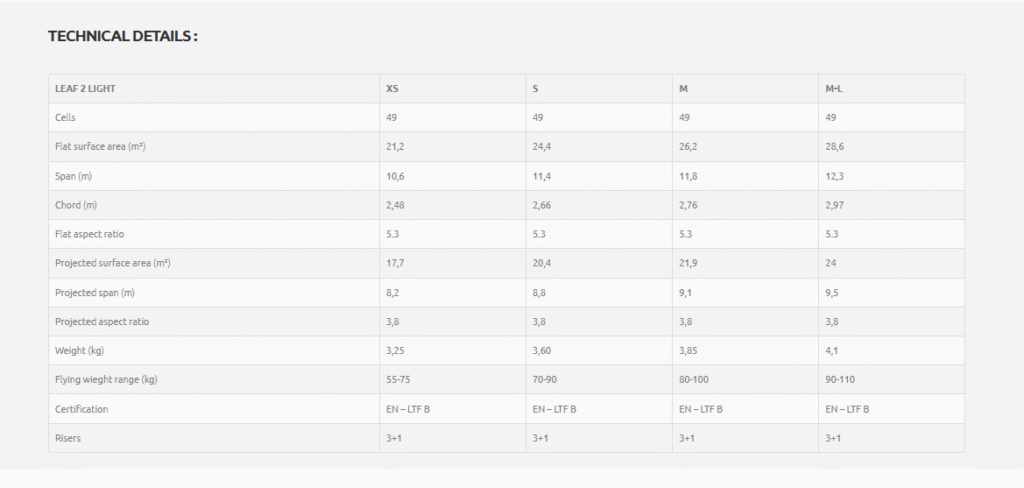Viewport: 1024px width, 488px height.
Task: Select the Risers row label
Action: pos(67,438)
